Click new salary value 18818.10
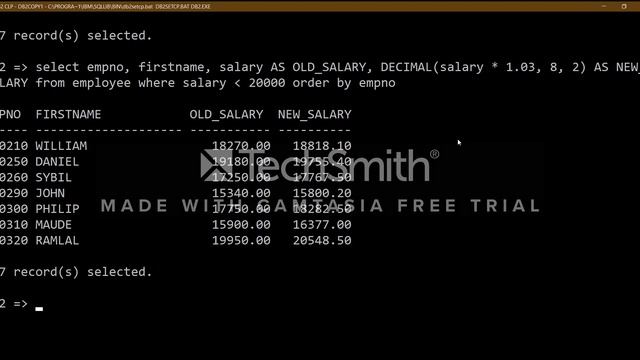640x360 pixels. pyautogui.click(x=322, y=146)
